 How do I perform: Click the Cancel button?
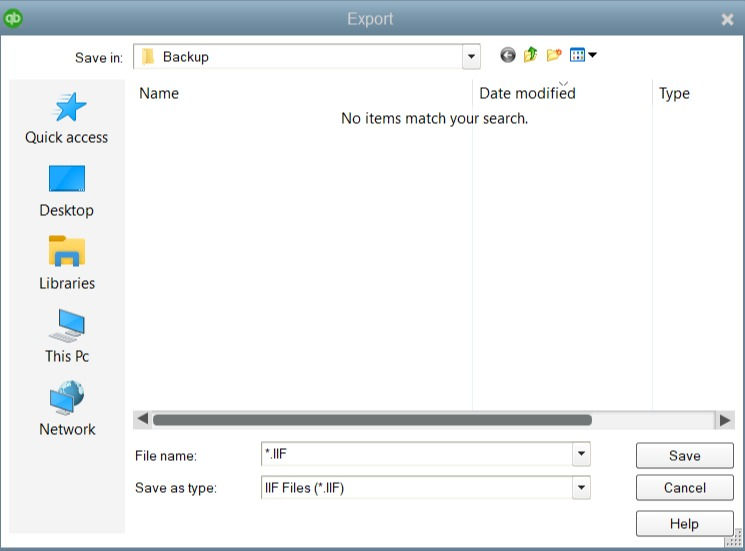pyautogui.click(x=685, y=487)
